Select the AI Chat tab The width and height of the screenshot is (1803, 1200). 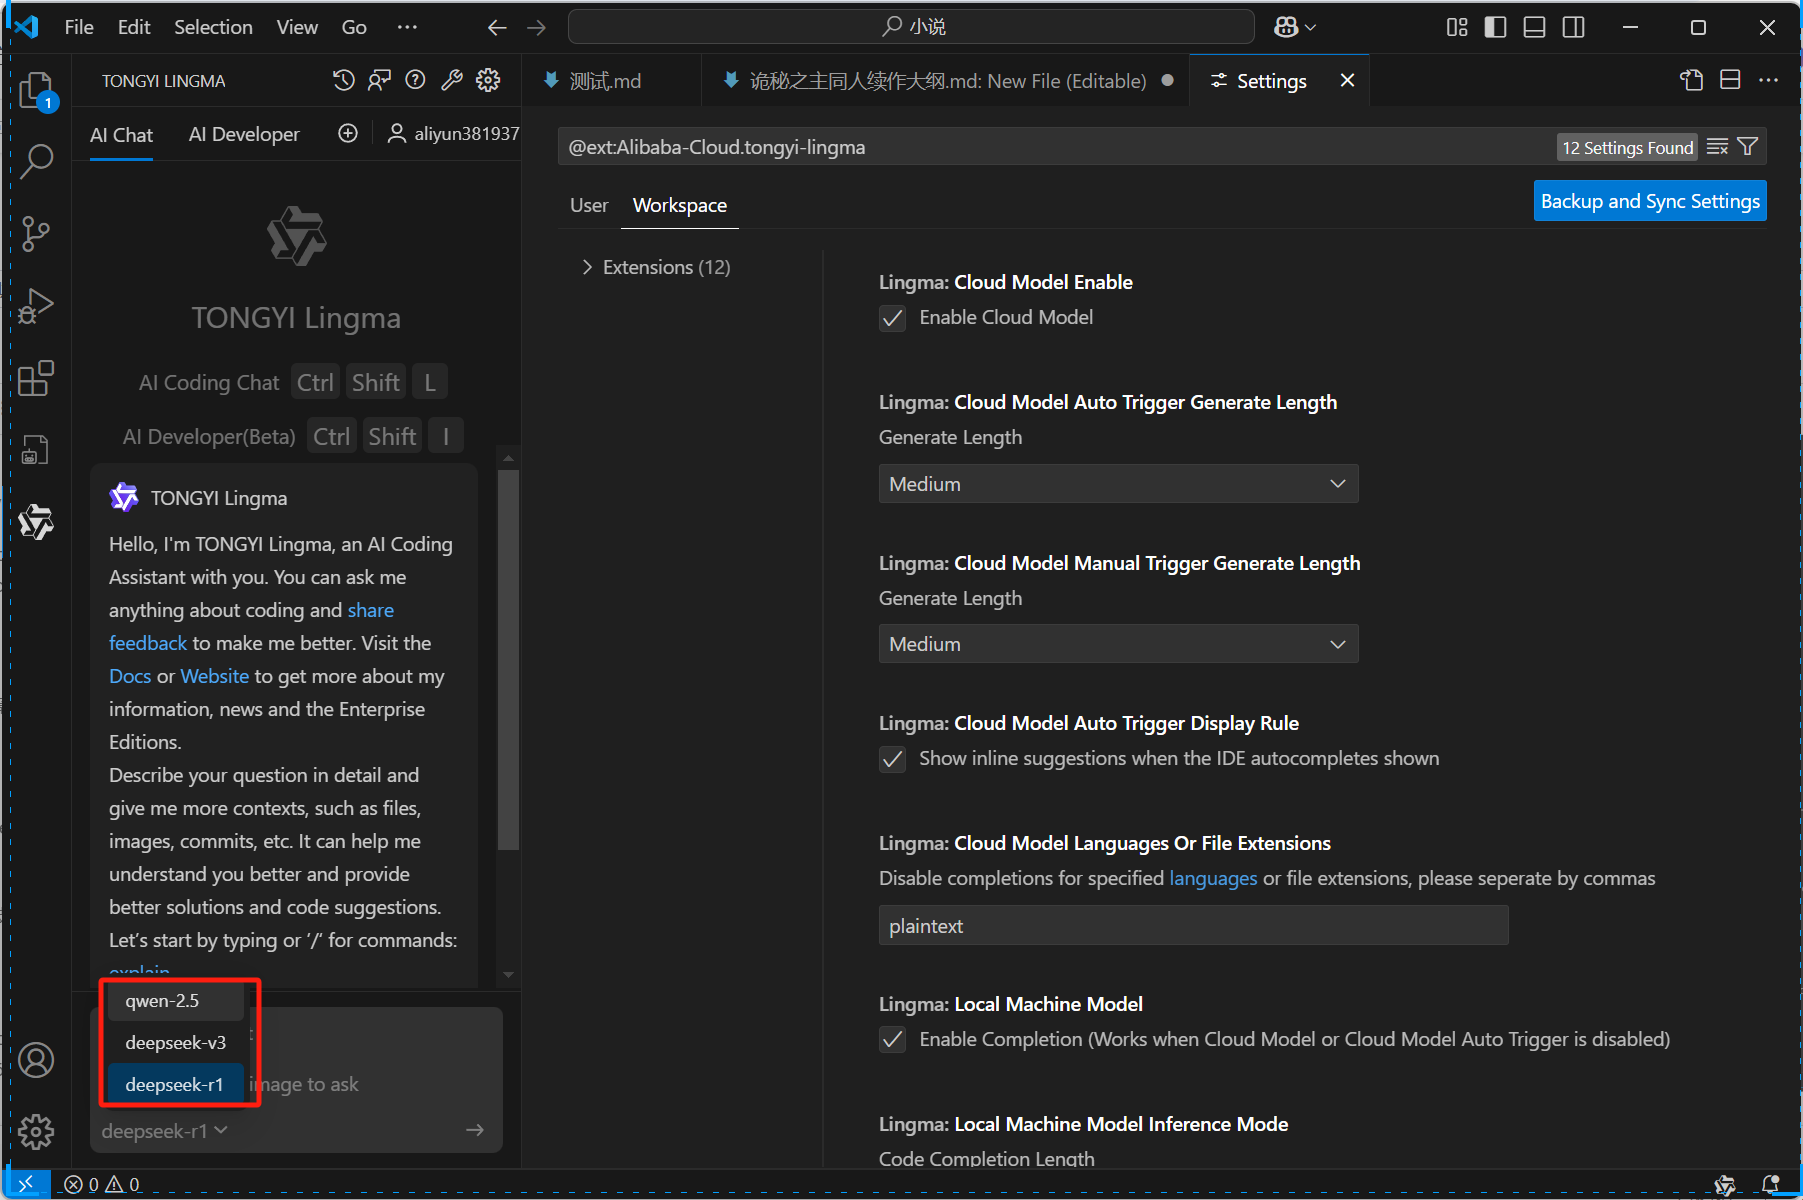tap(121, 135)
